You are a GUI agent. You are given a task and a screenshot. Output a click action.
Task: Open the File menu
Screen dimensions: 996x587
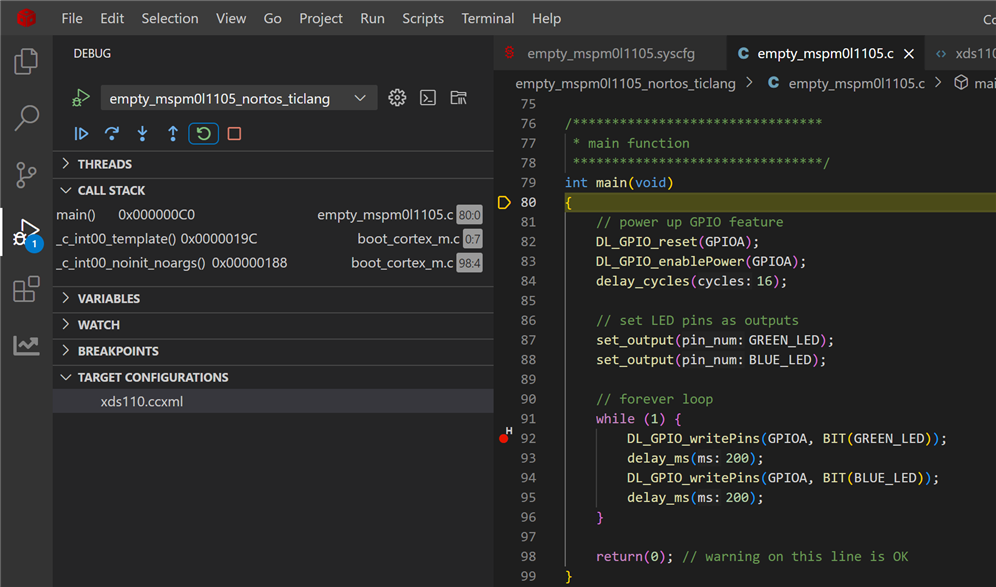coord(72,18)
